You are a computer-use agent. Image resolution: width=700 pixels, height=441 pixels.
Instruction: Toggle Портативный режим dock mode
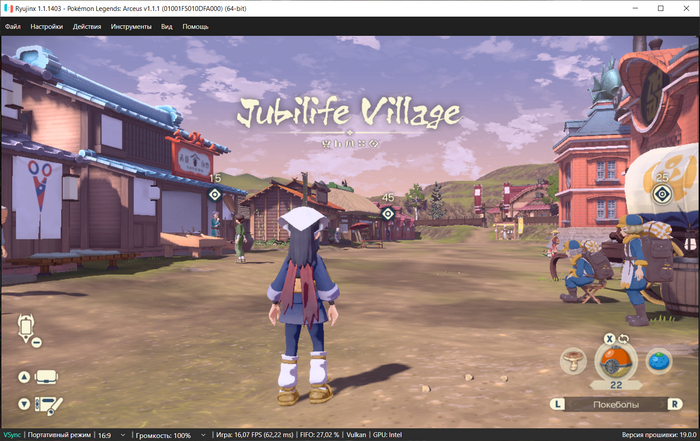[x=59, y=435]
